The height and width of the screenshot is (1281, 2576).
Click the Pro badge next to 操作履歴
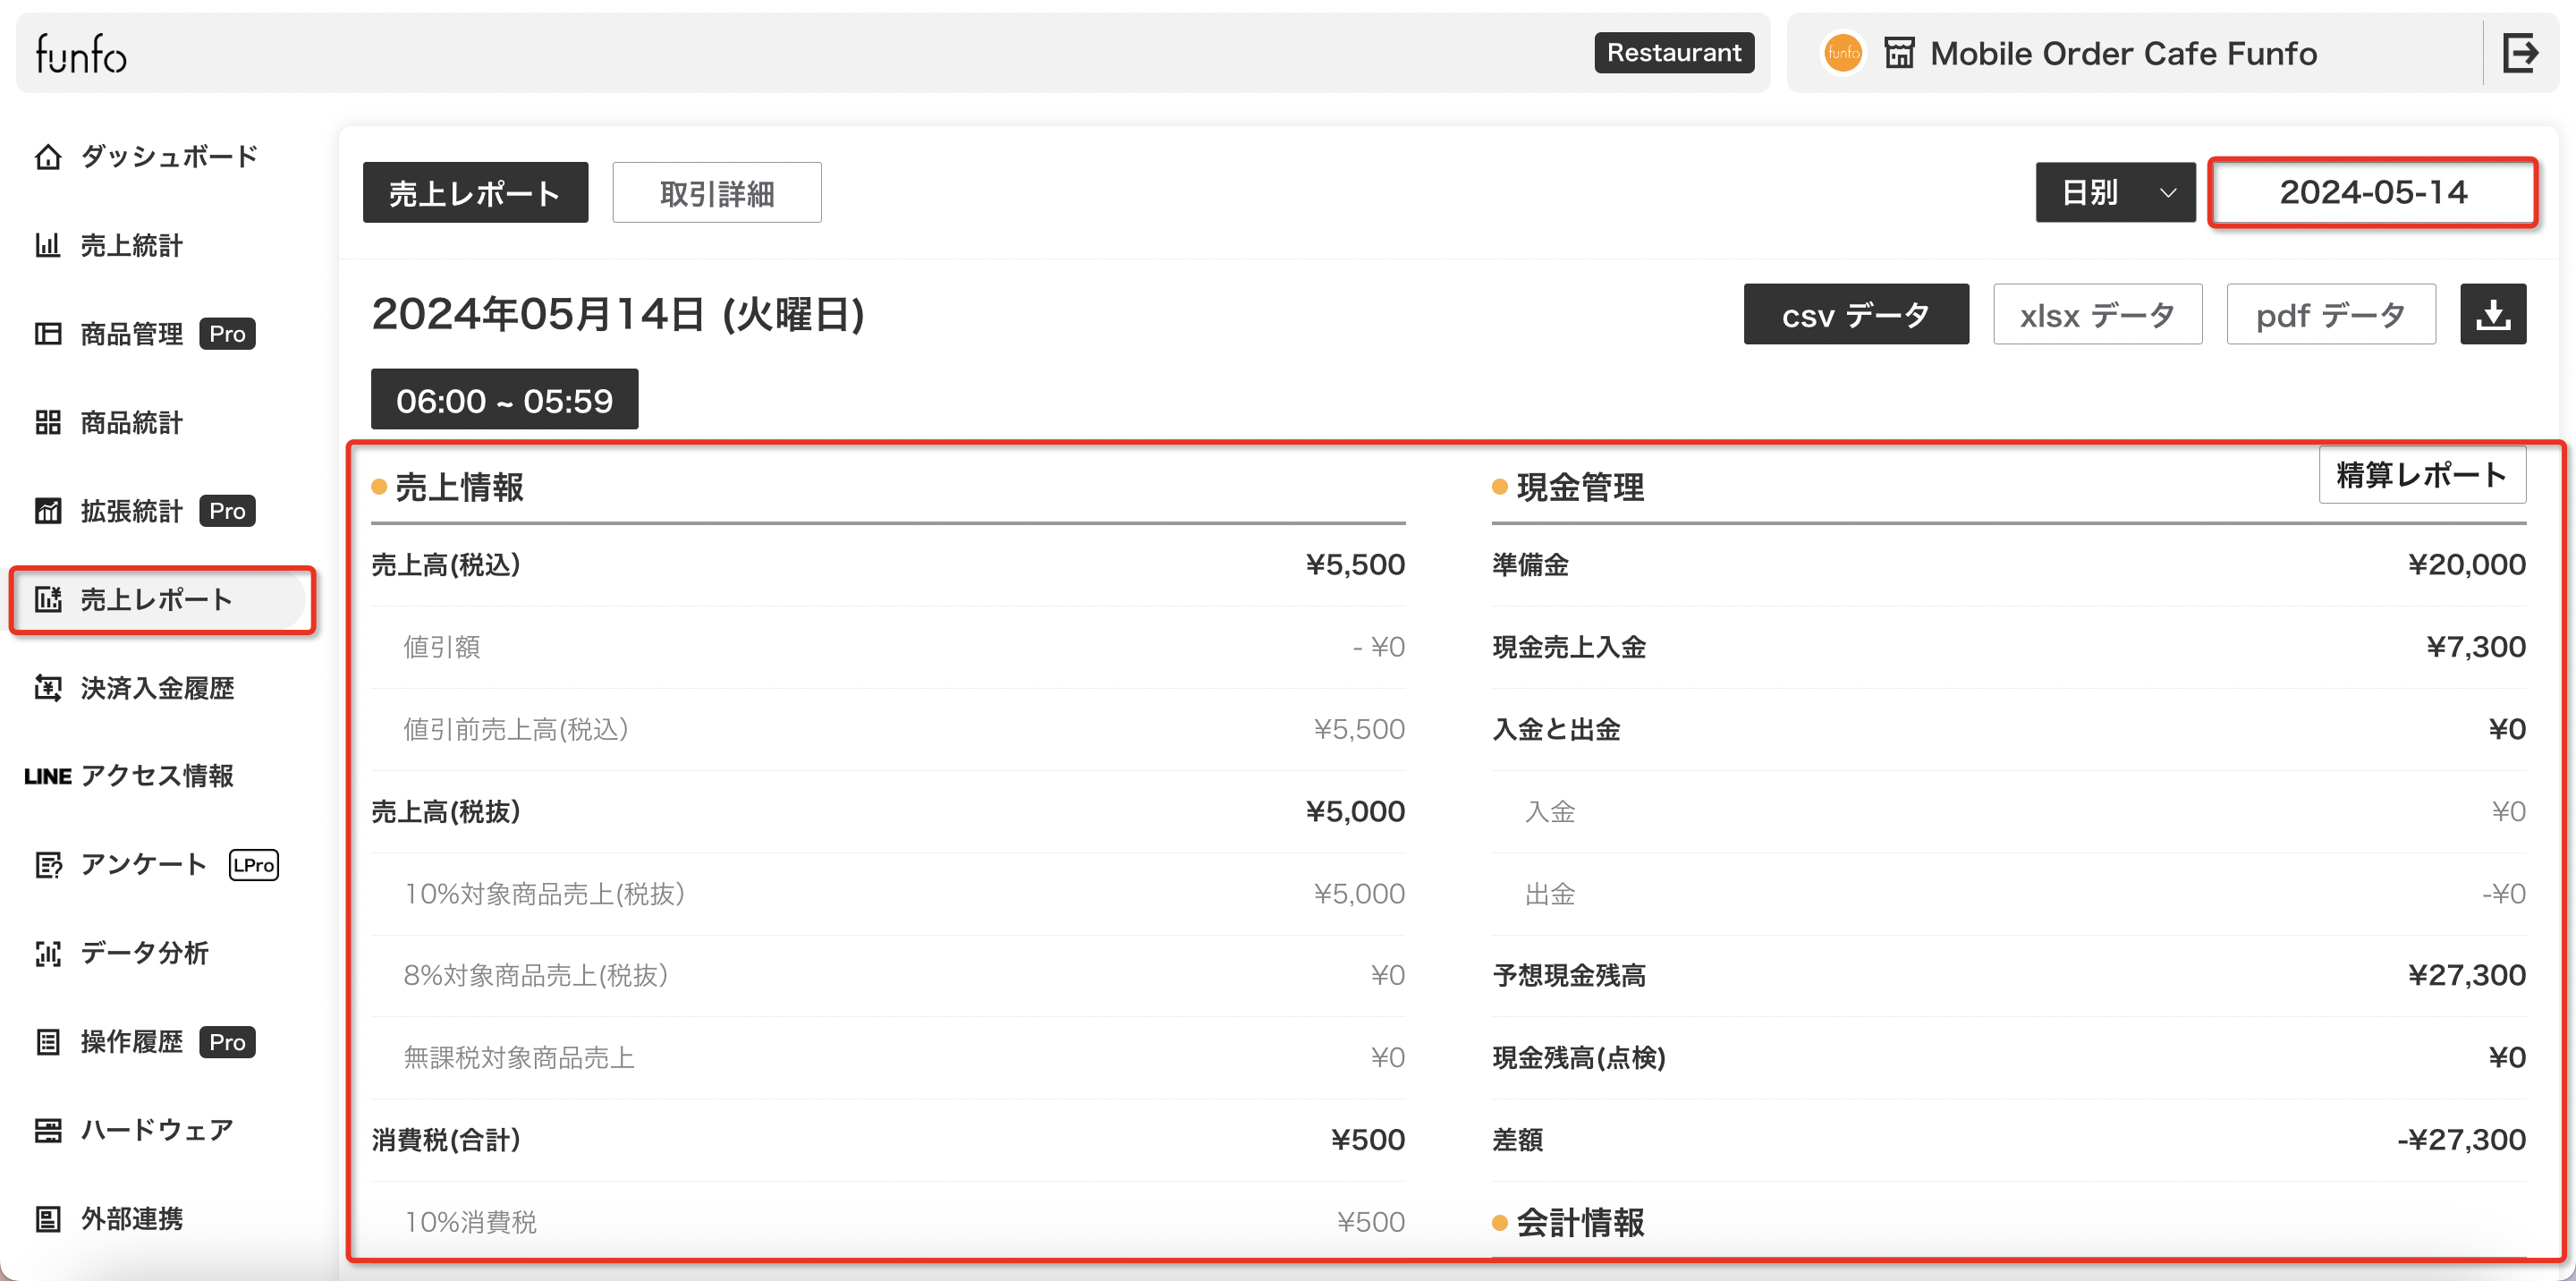point(228,1042)
